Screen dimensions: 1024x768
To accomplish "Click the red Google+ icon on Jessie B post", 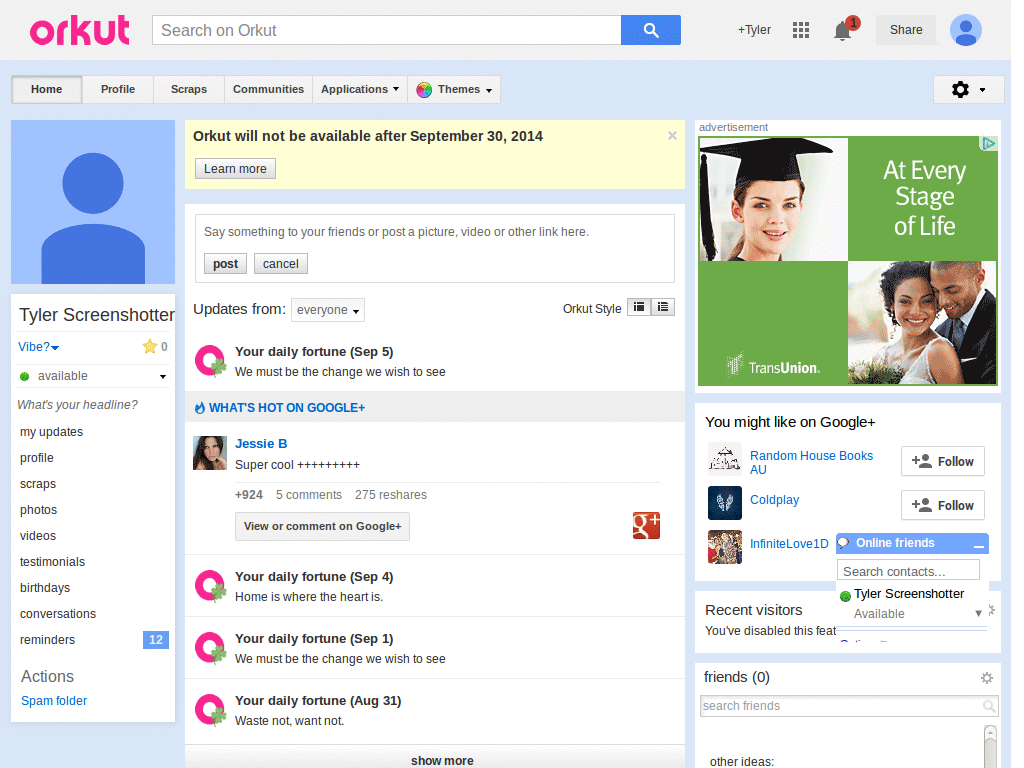I will click(646, 525).
